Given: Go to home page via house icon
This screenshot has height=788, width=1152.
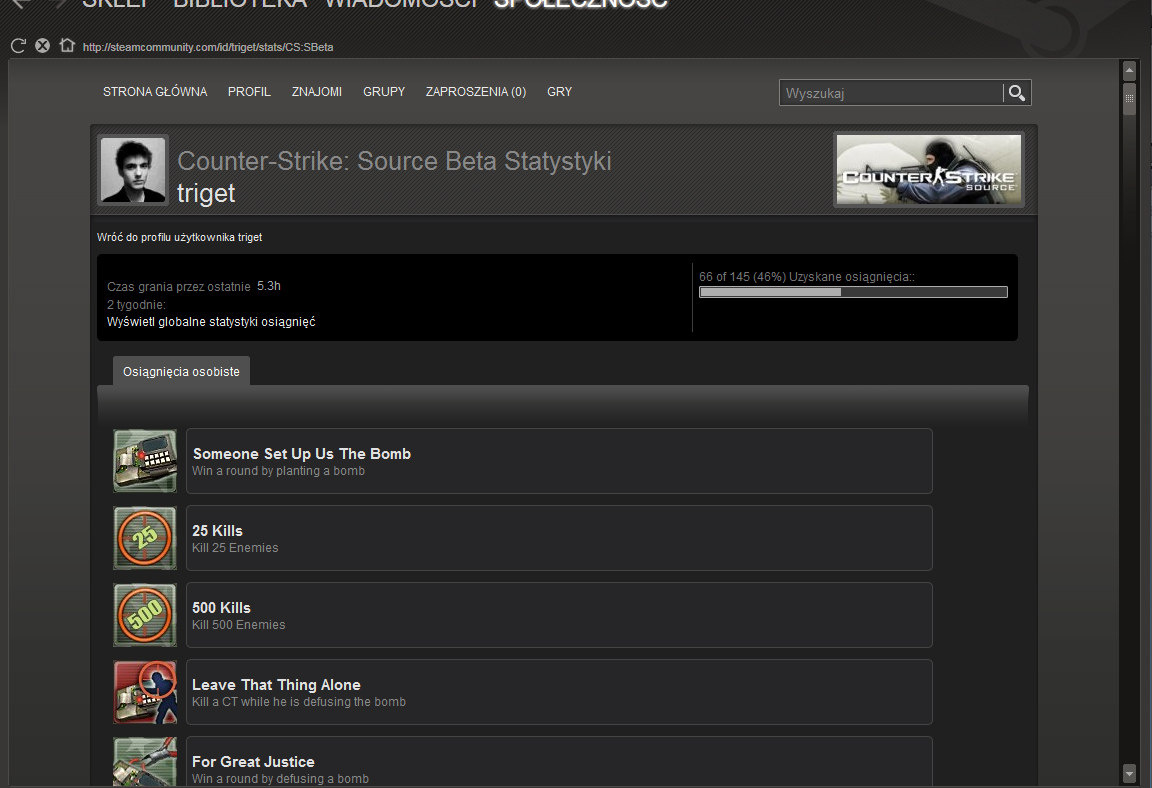Looking at the screenshot, I should 67,45.
